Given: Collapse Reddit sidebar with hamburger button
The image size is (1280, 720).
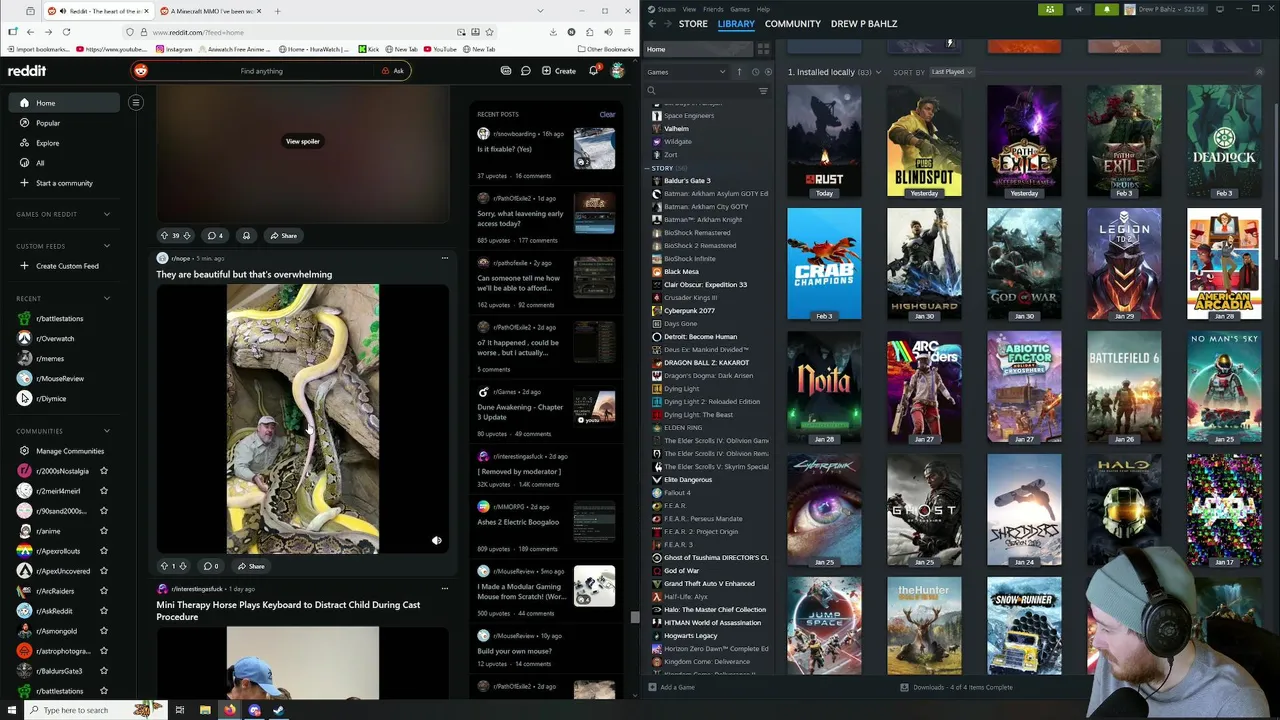Looking at the screenshot, I should (136, 102).
